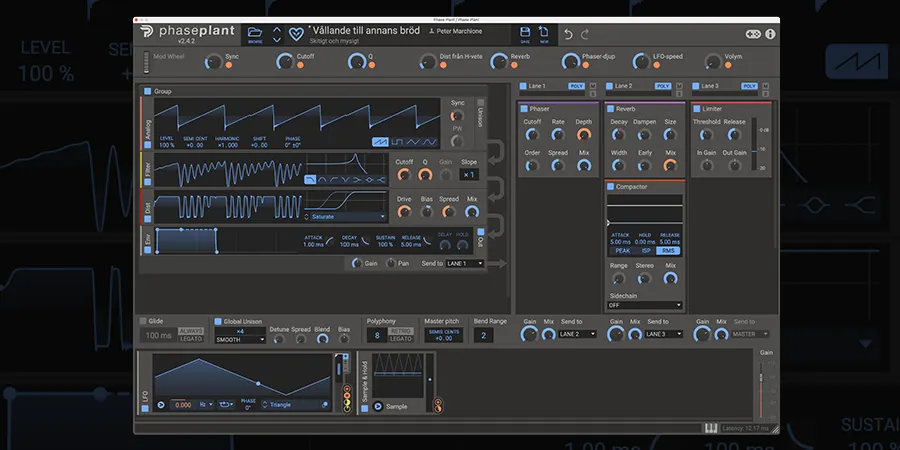This screenshot has height=450, width=900.
Task: Enable Unison on the Analog oscillator
Action: (481, 103)
